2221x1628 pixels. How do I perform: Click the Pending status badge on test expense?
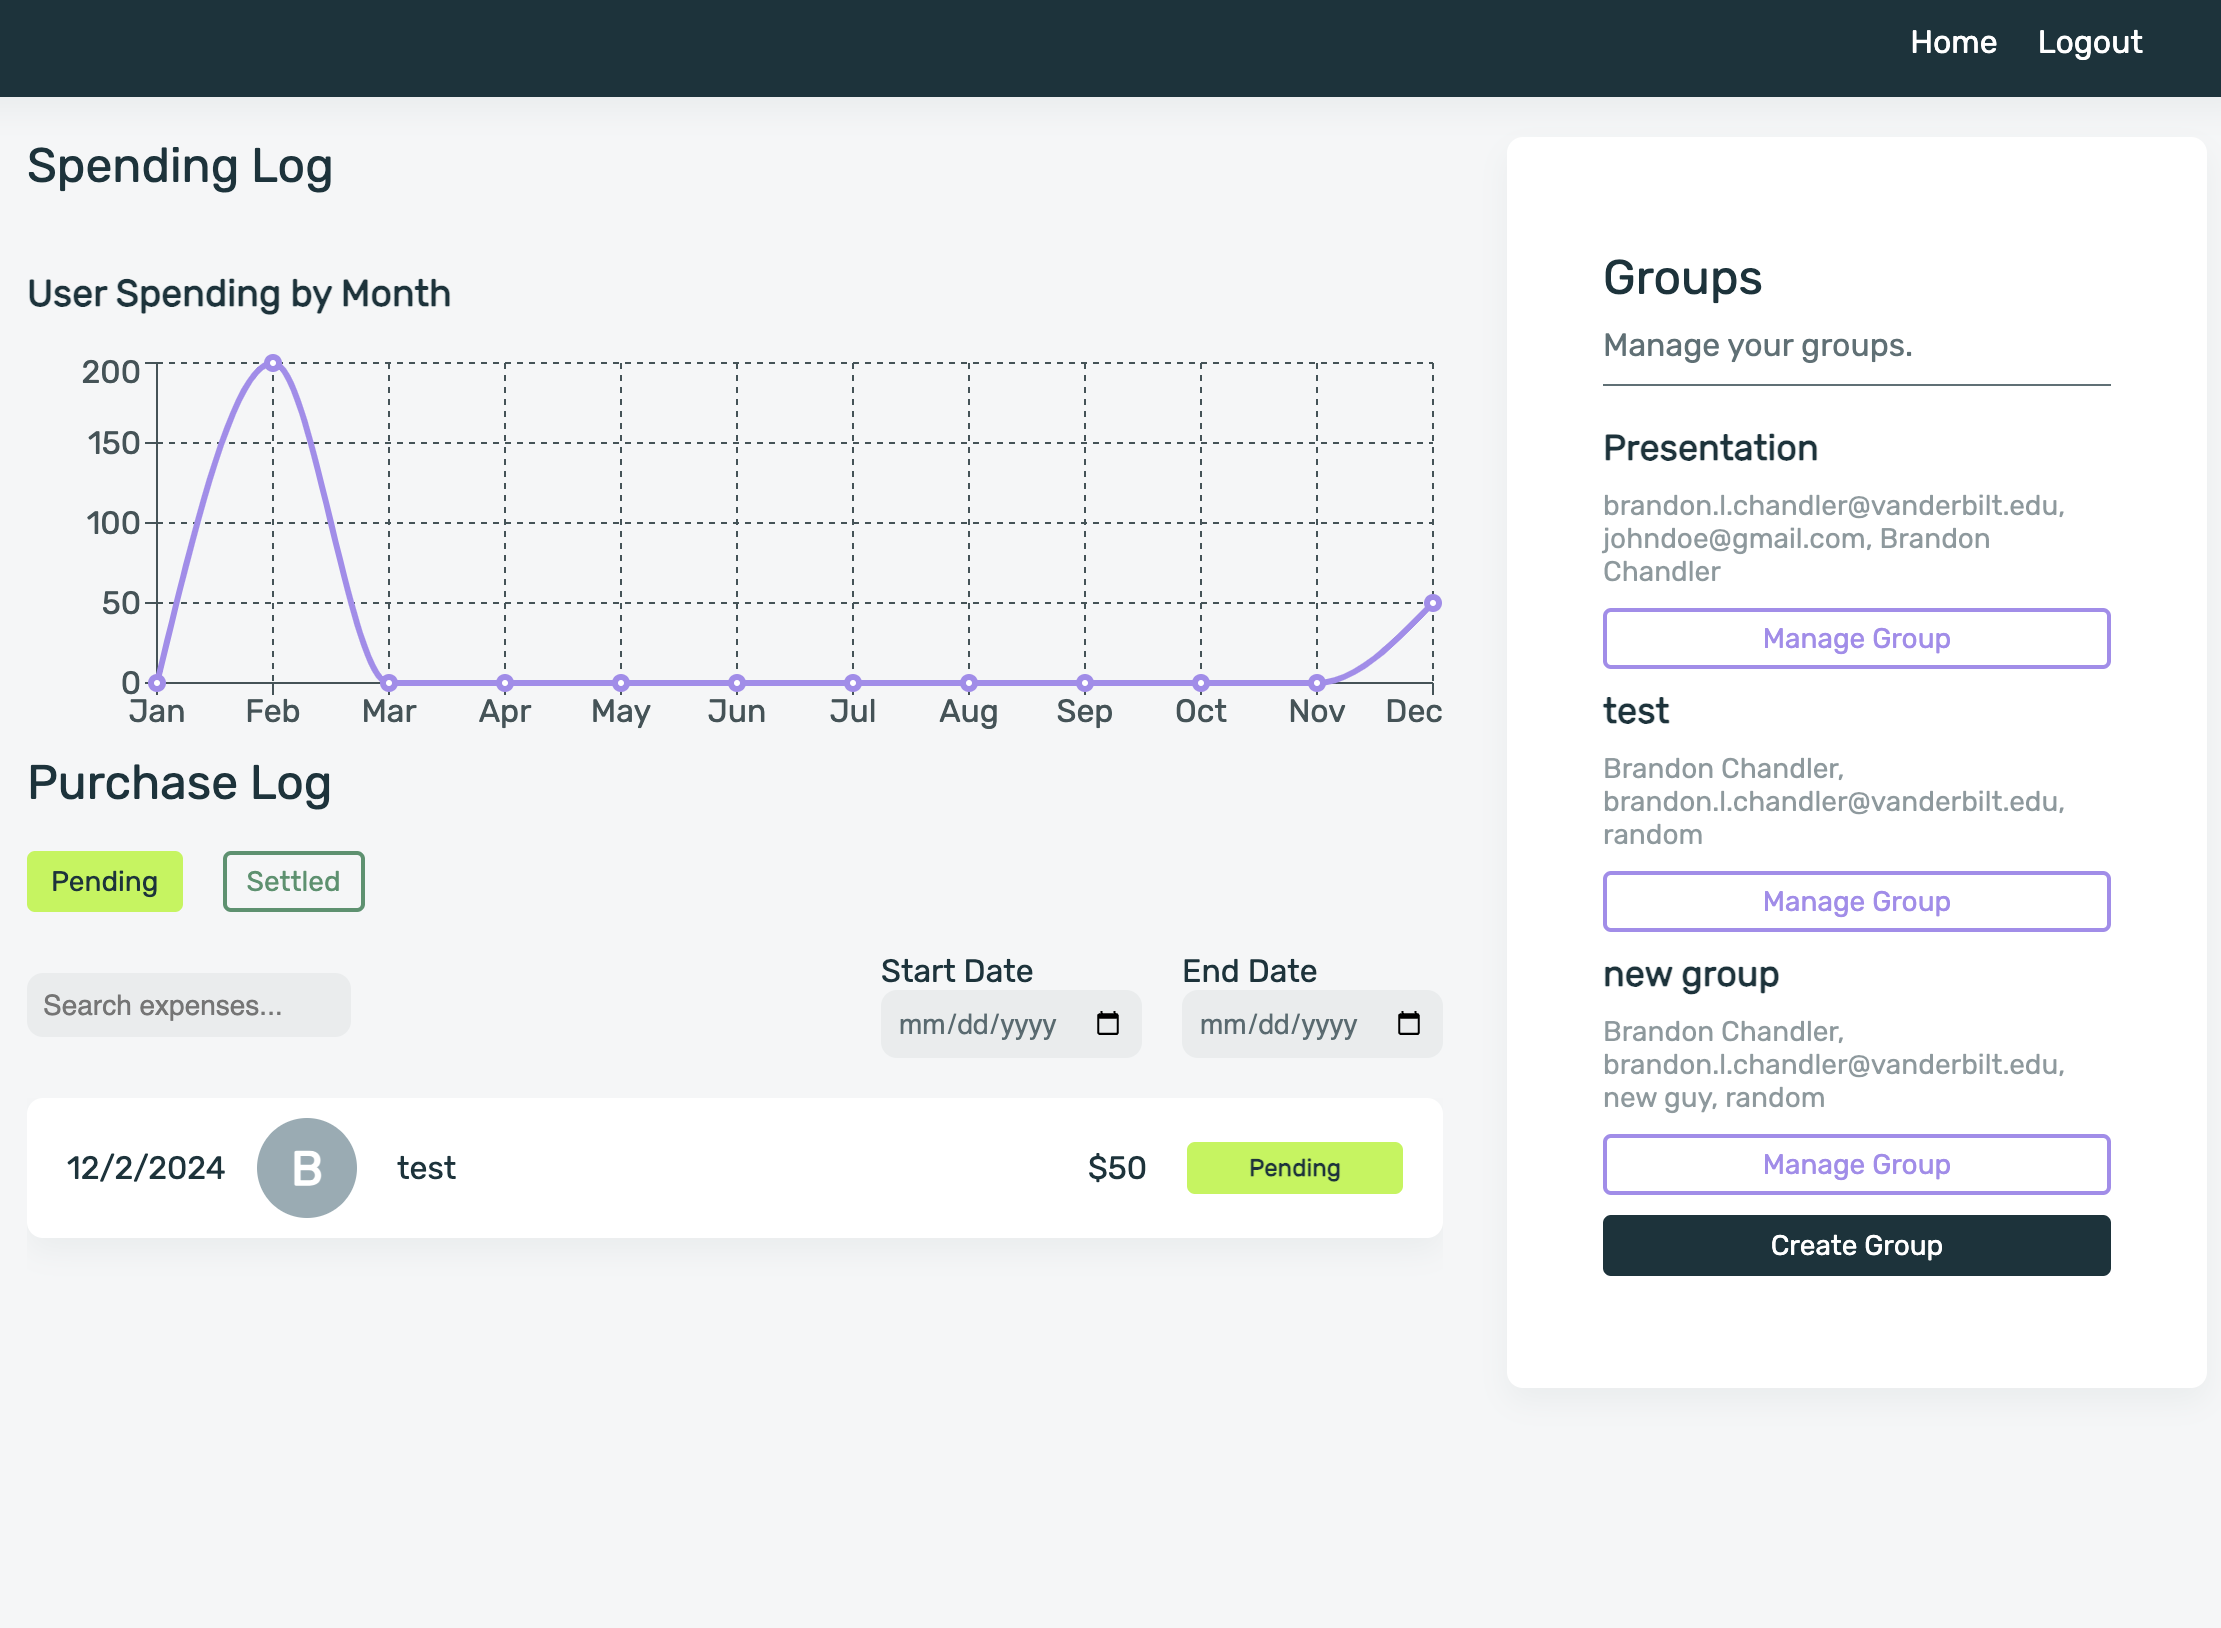[1294, 1167]
